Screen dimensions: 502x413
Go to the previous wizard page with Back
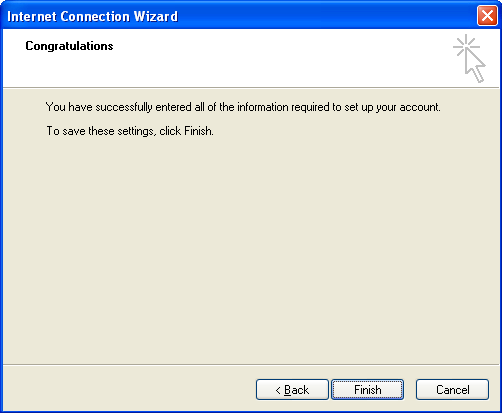click(x=292, y=389)
